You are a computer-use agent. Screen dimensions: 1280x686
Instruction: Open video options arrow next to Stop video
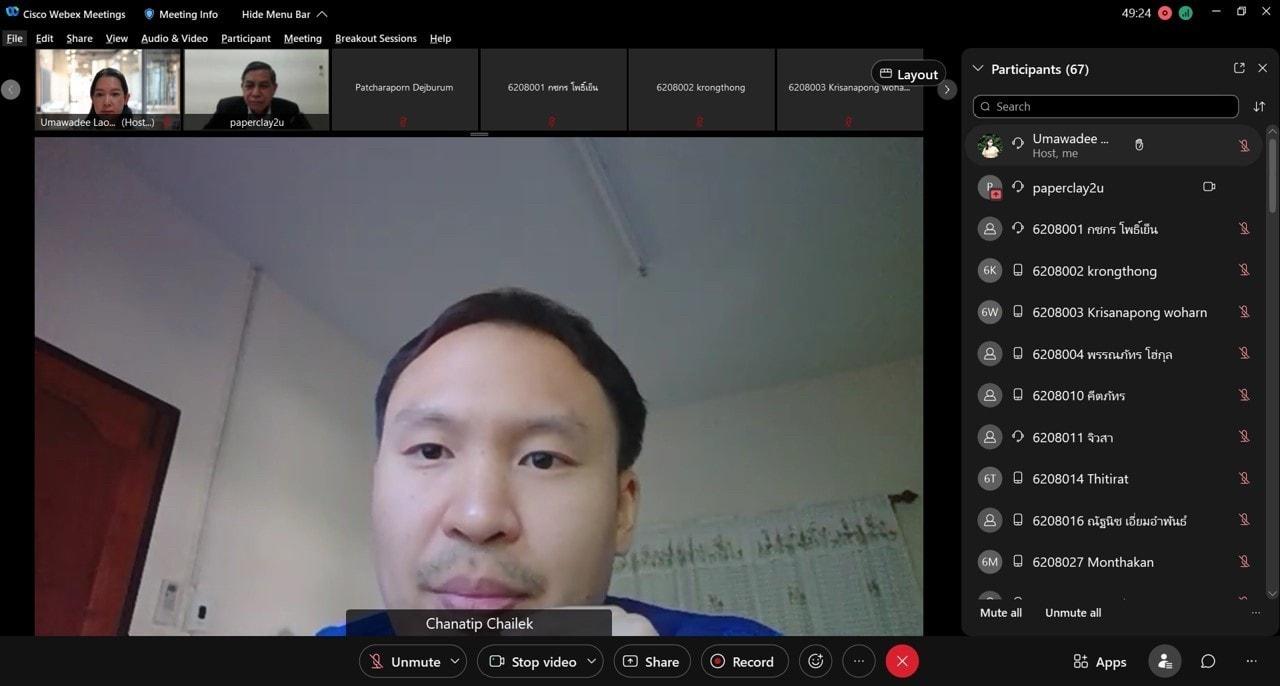592,661
